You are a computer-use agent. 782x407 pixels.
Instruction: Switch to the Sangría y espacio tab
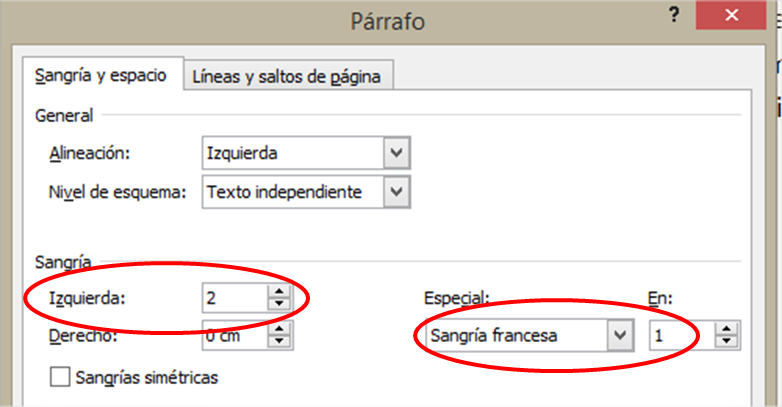click(x=101, y=76)
